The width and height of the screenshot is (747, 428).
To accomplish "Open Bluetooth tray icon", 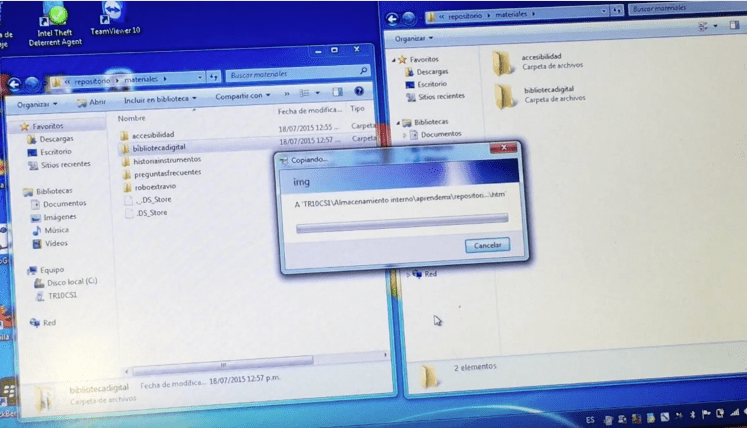I will [x=693, y=415].
